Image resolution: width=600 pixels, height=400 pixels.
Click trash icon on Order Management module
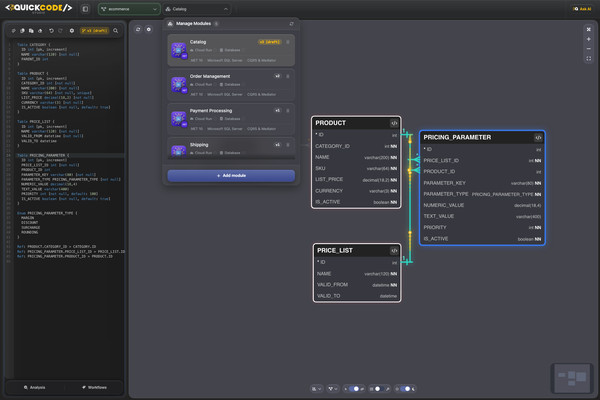tap(288, 76)
